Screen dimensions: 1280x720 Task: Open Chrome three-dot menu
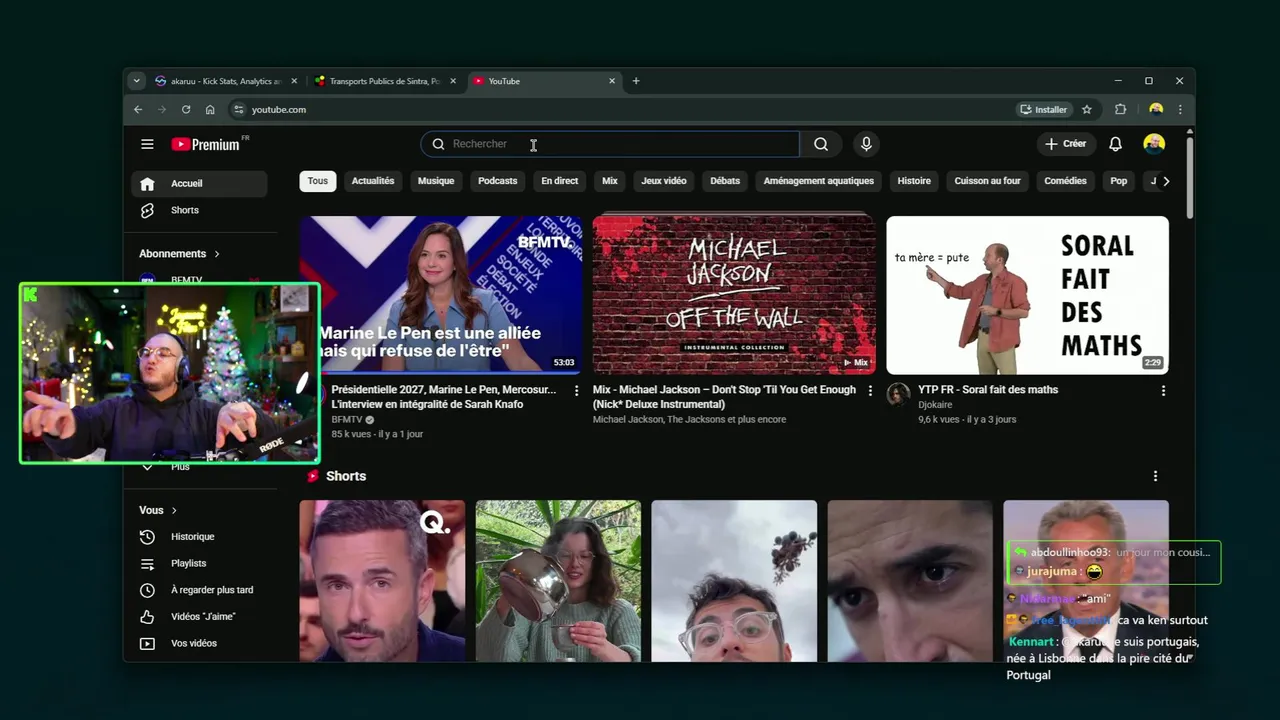tap(1180, 109)
